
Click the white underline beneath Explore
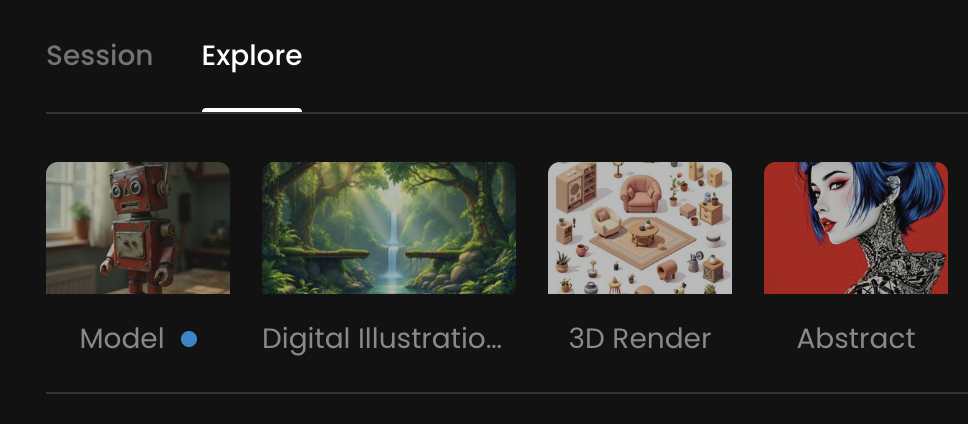(x=252, y=110)
